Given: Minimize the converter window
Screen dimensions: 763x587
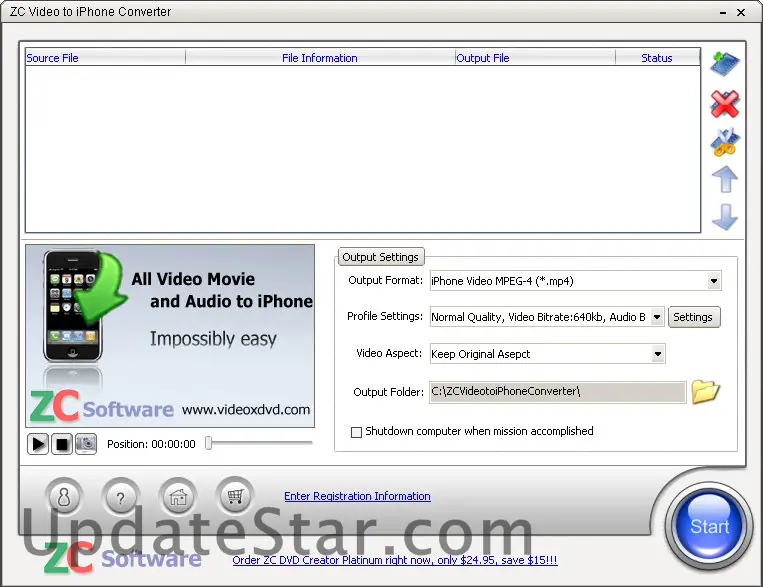Looking at the screenshot, I should point(723,13).
